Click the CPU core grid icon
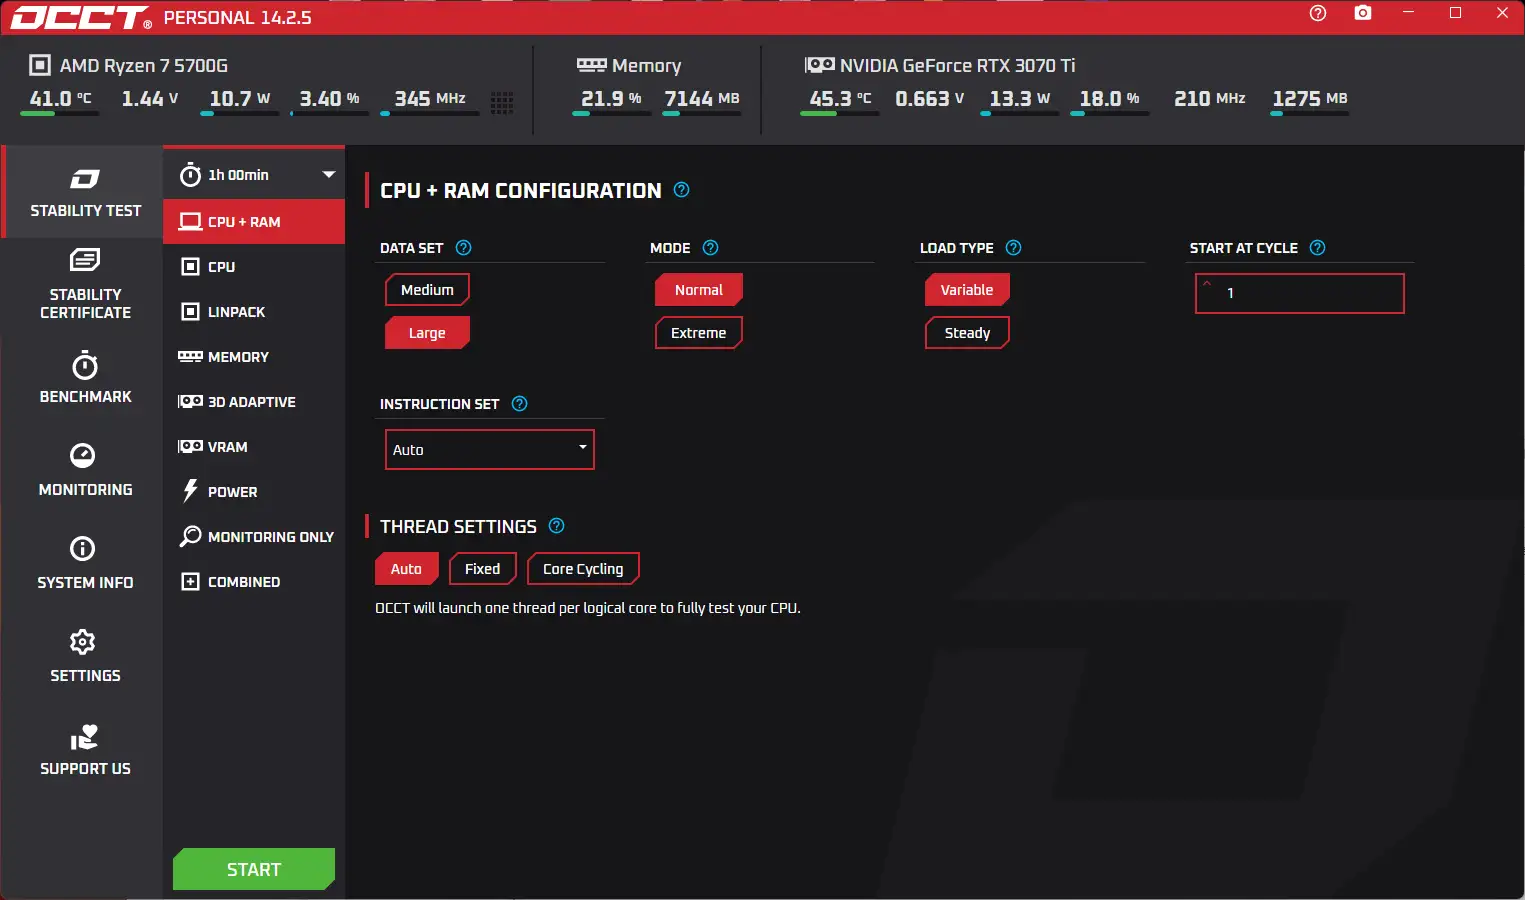This screenshot has width=1525, height=900. (502, 102)
